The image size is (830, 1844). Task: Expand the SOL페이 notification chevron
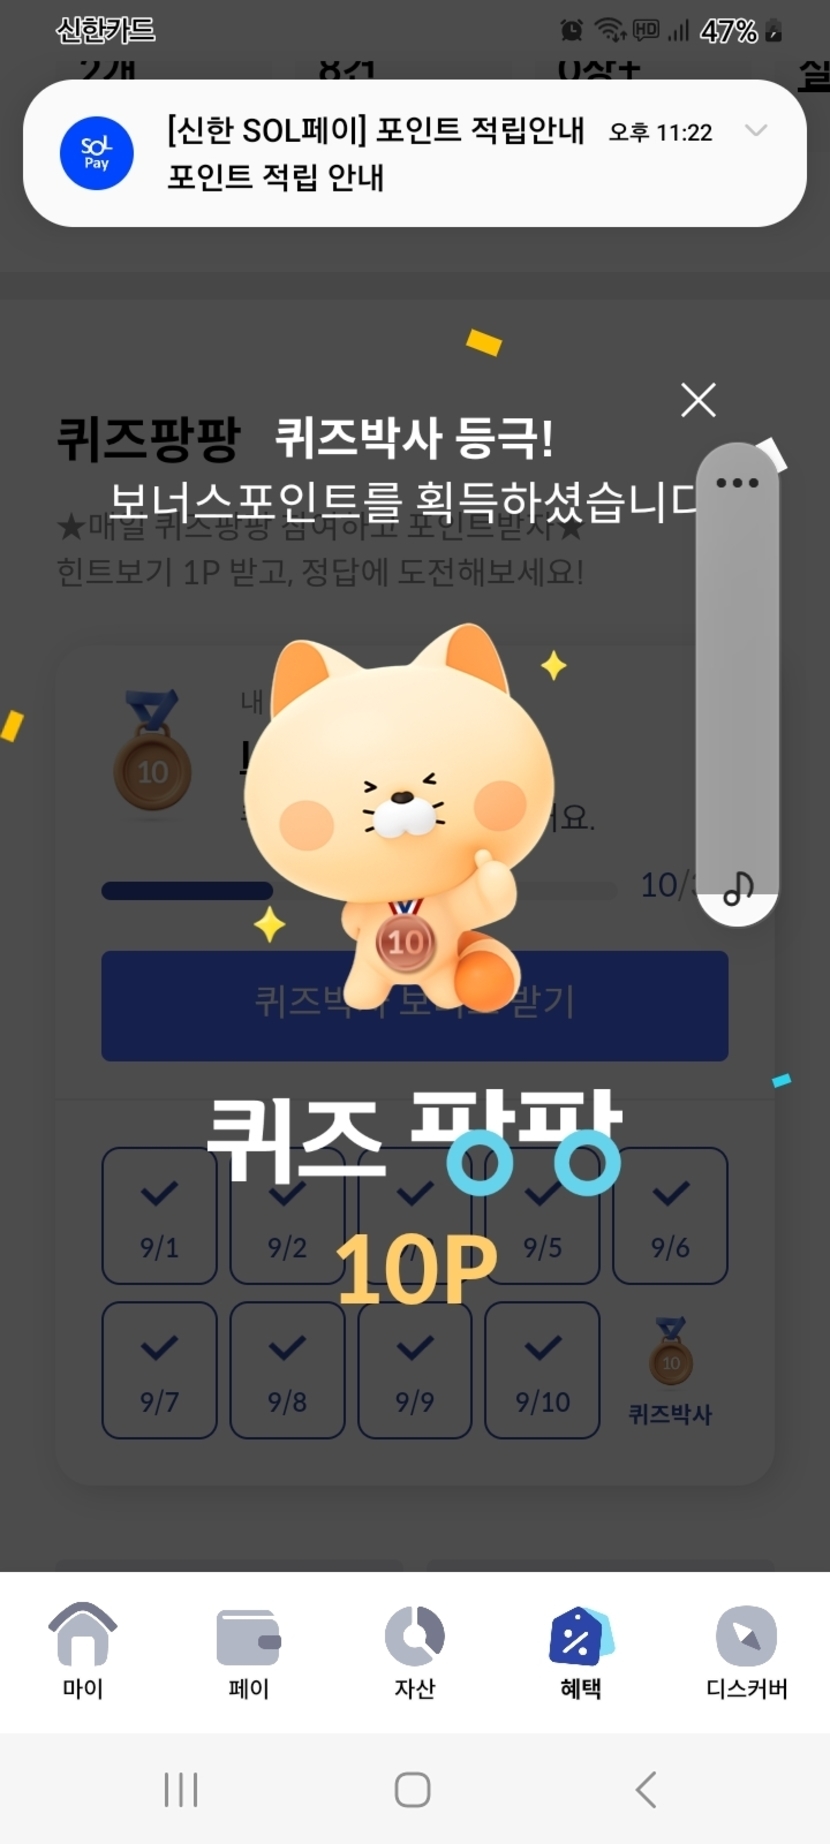[757, 131]
